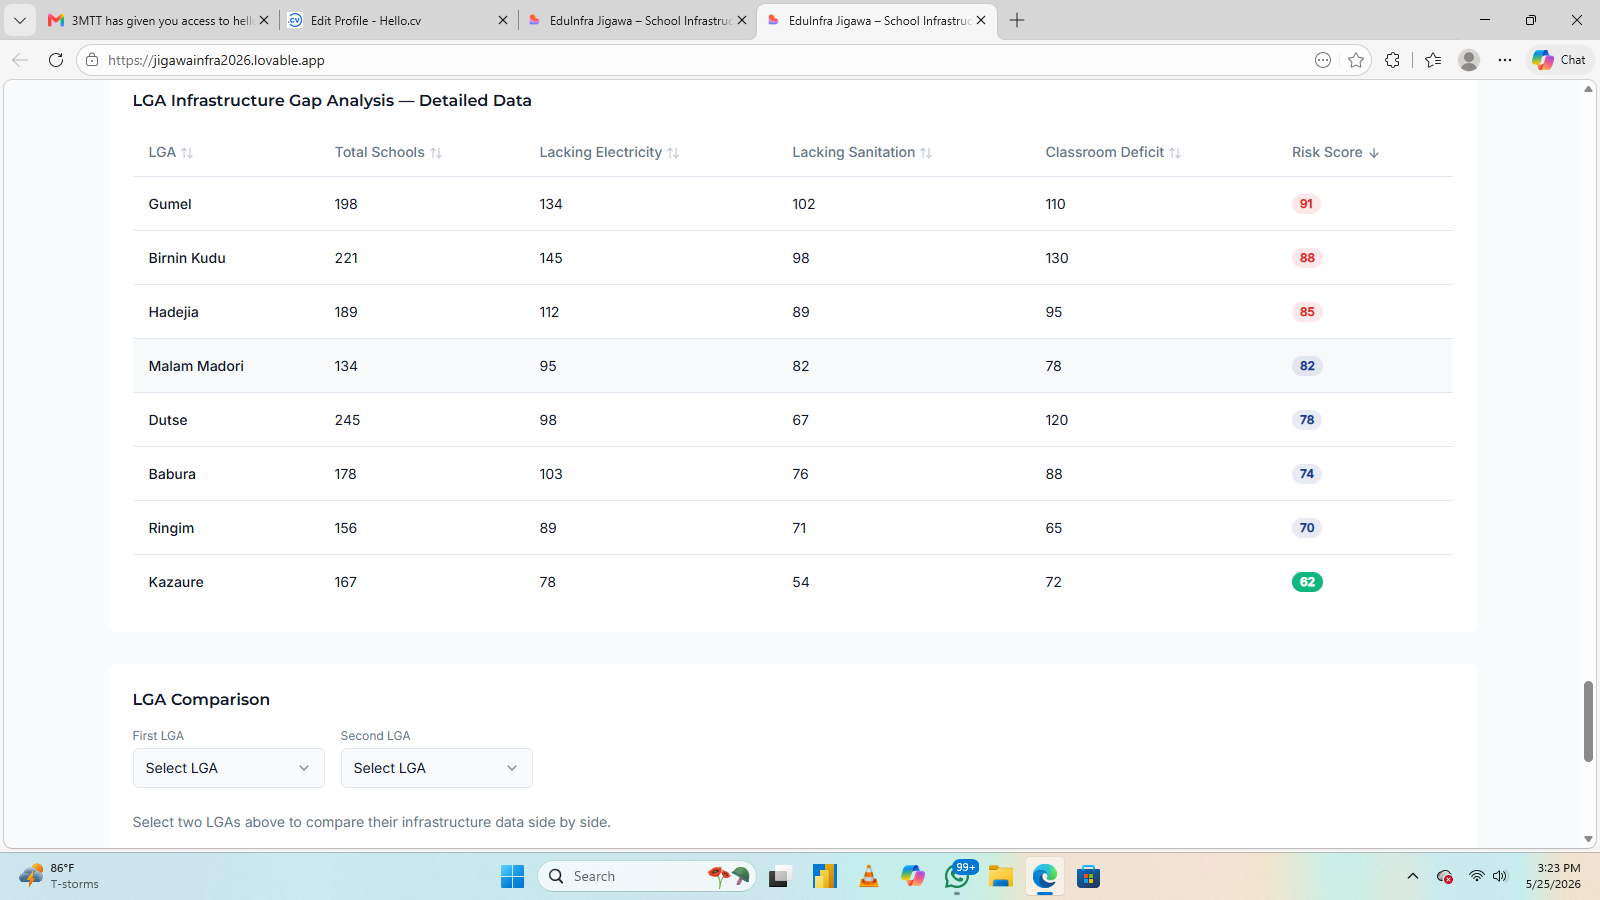This screenshot has width=1600, height=900.
Task: Sort table by LGA column
Action: coord(170,152)
